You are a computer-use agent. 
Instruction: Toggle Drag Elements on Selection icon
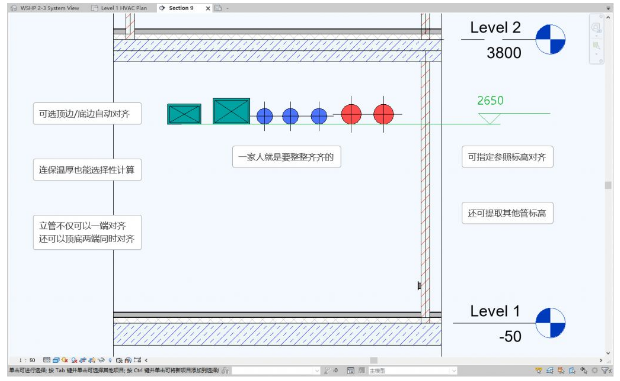[x=583, y=370]
